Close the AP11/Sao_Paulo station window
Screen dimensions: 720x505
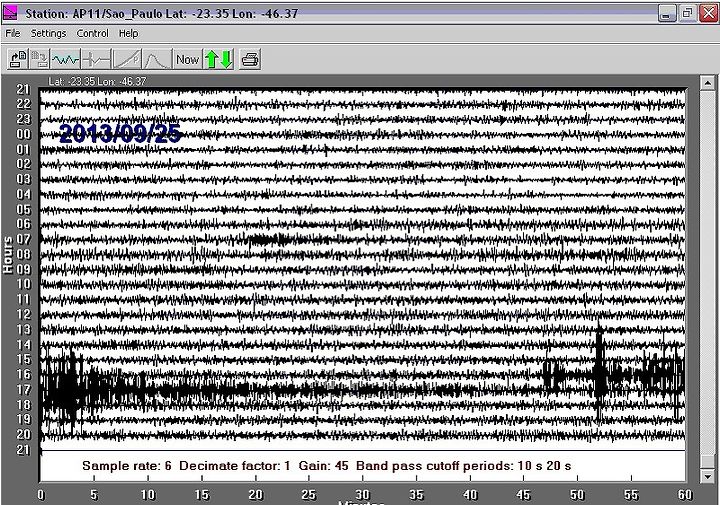click(708, 13)
